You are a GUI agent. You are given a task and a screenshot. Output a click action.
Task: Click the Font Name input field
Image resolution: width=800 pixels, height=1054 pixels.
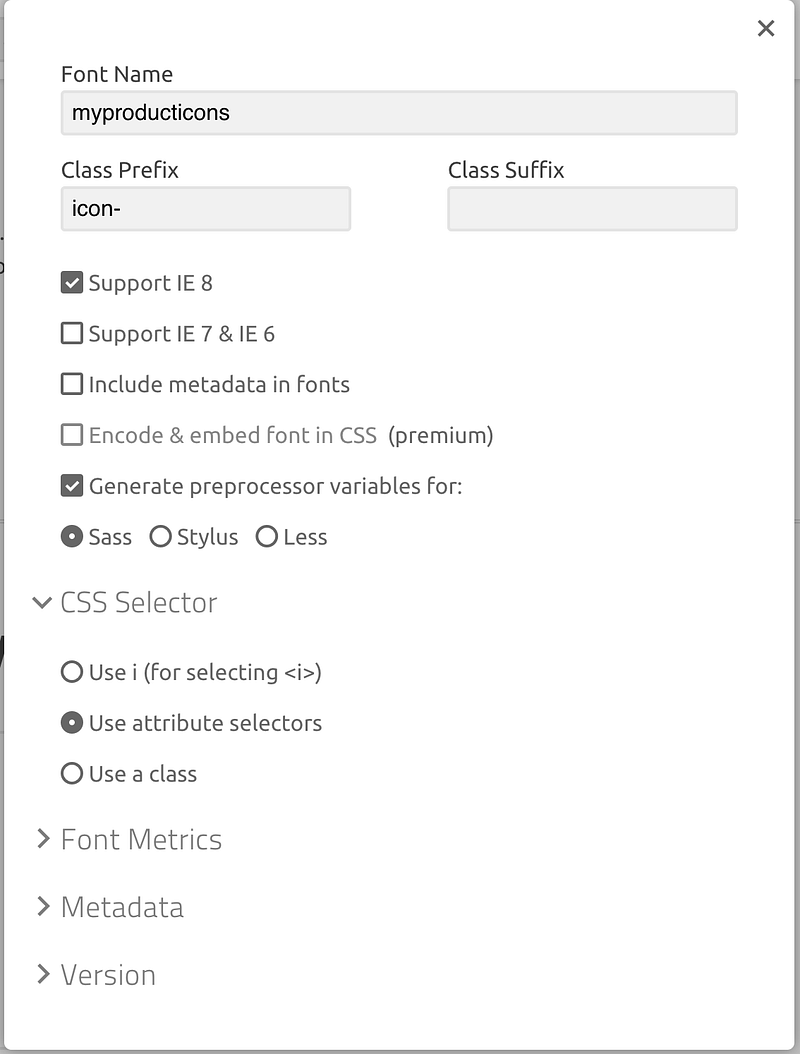click(398, 113)
